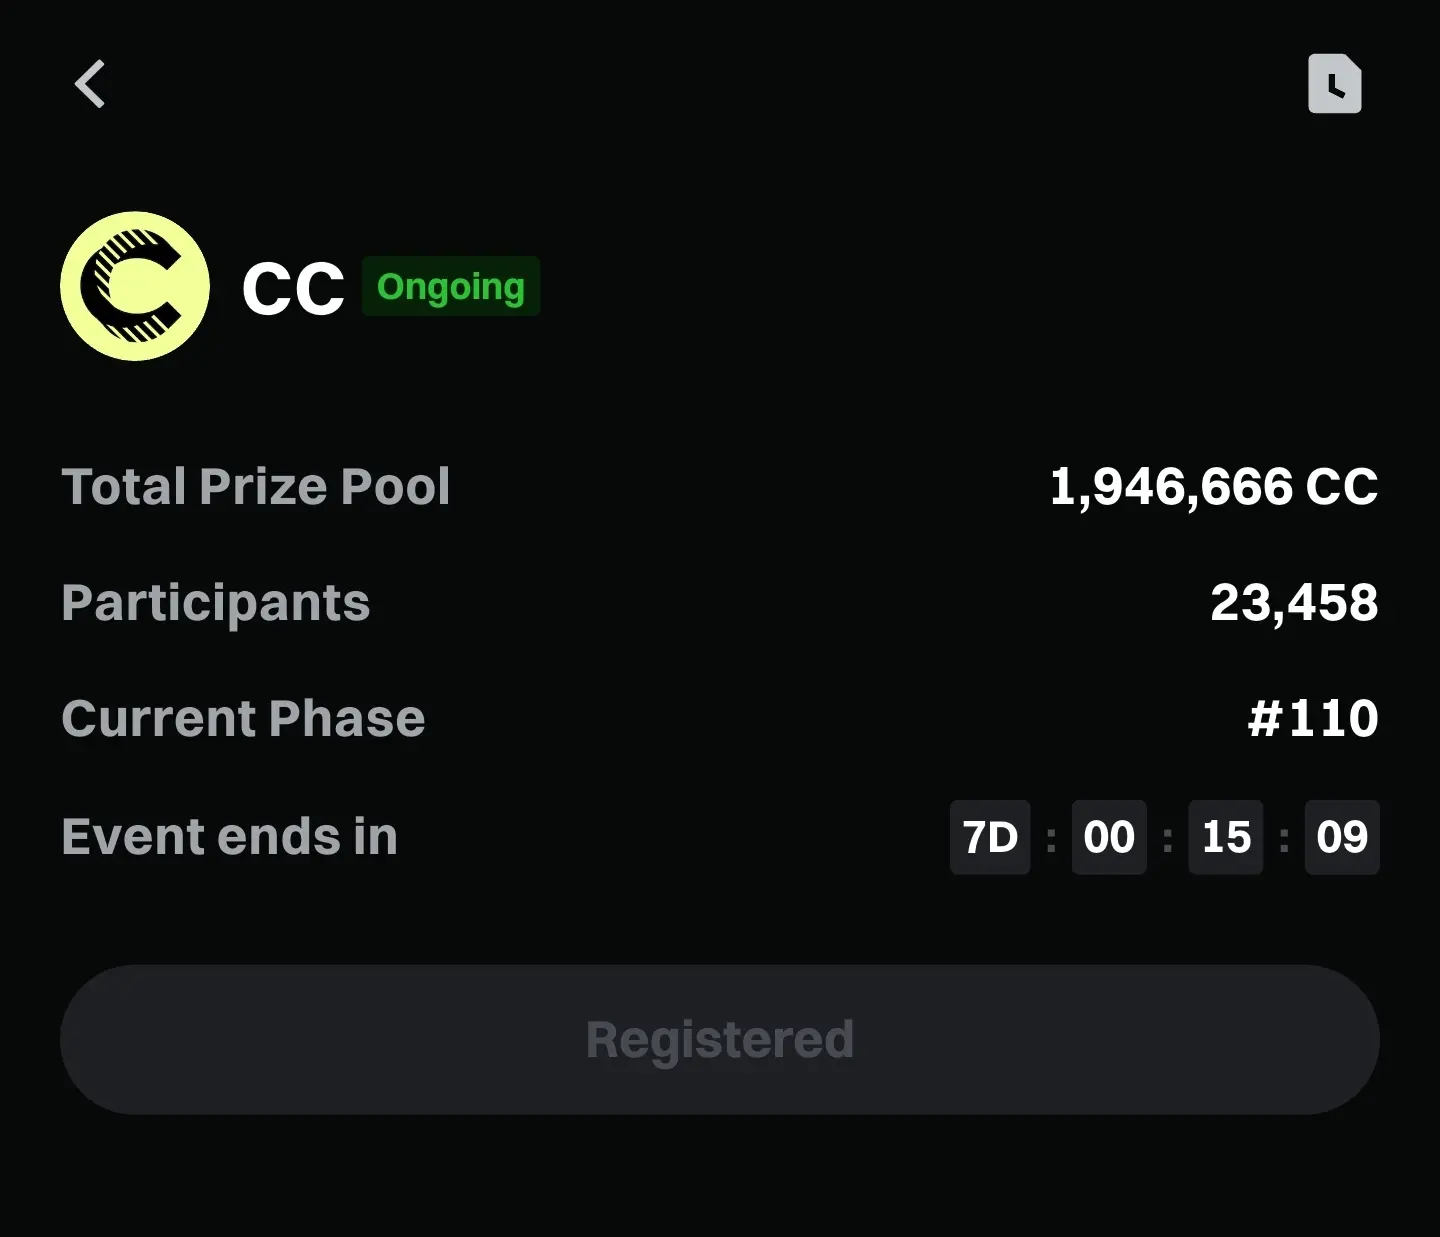Tap the CC token name heading
Screen dimensions: 1440x1237
(x=293, y=289)
